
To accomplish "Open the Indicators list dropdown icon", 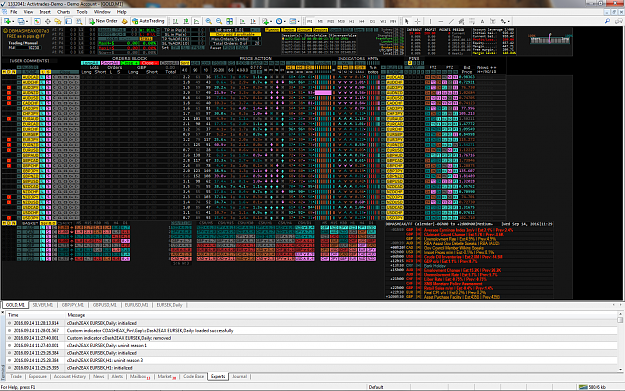I will (266, 21).
